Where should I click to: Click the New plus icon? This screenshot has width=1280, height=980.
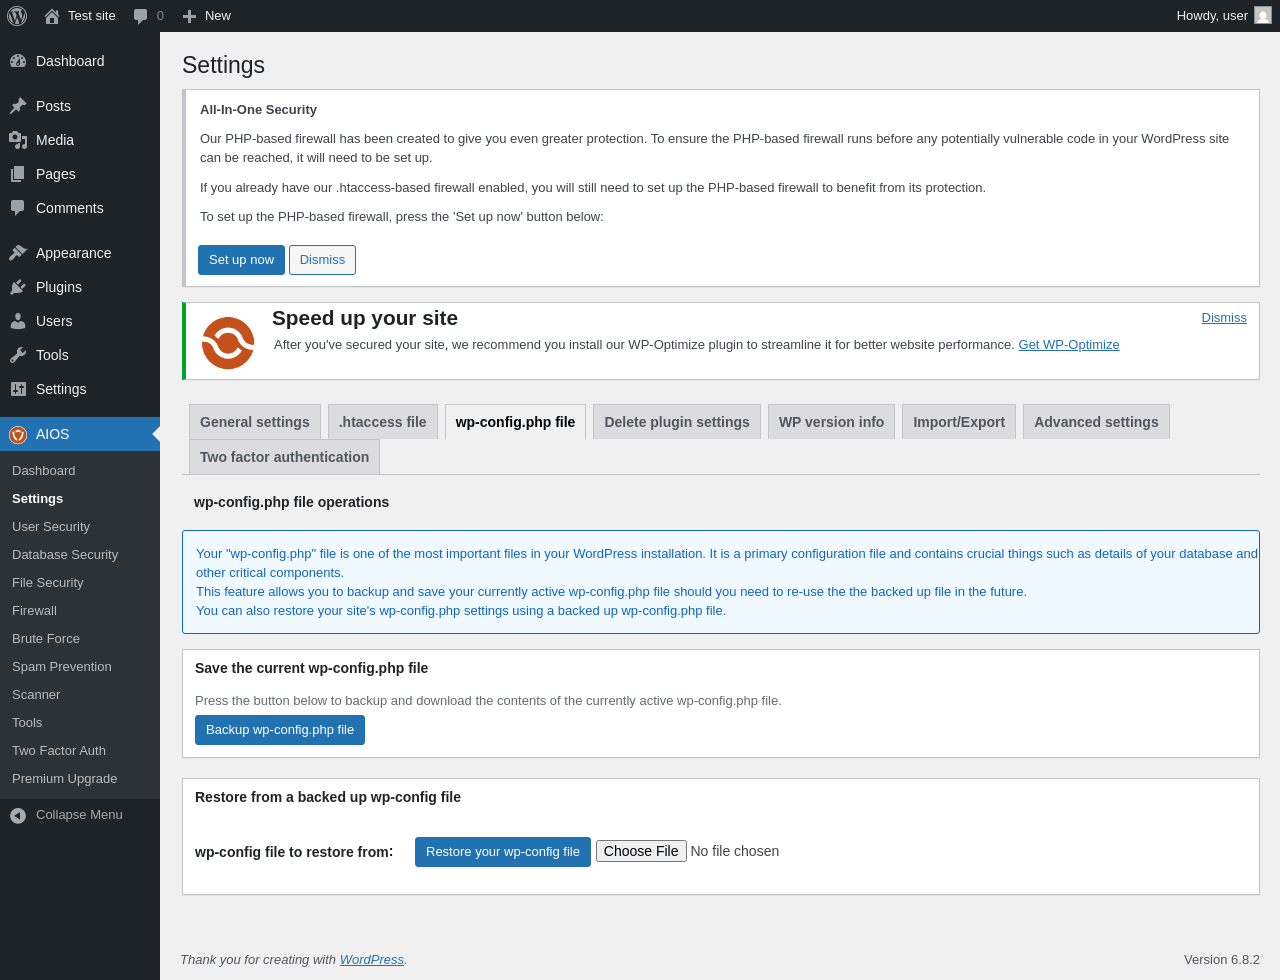(x=189, y=16)
